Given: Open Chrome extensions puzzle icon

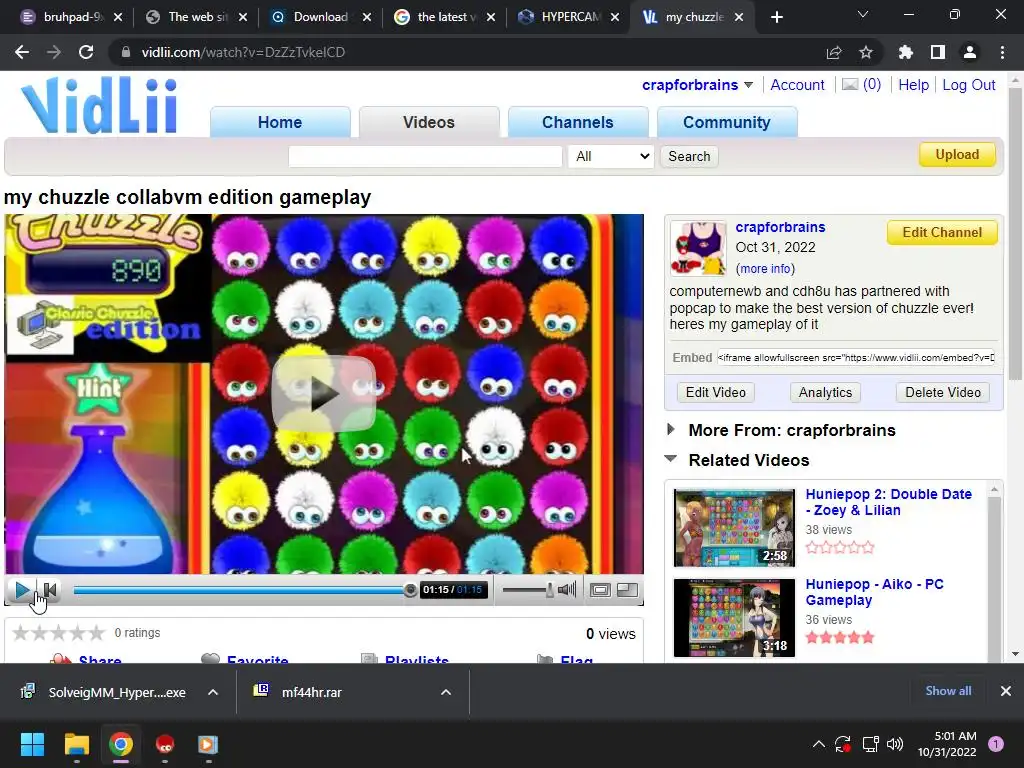Looking at the screenshot, I should point(905,52).
